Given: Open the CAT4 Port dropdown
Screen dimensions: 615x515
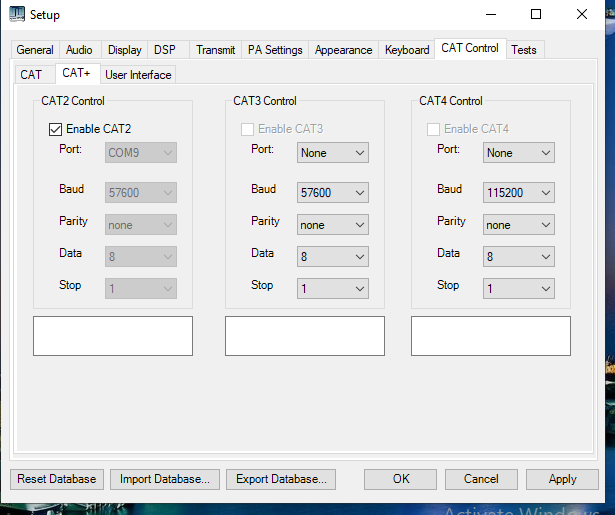Looking at the screenshot, I should 519,153.
